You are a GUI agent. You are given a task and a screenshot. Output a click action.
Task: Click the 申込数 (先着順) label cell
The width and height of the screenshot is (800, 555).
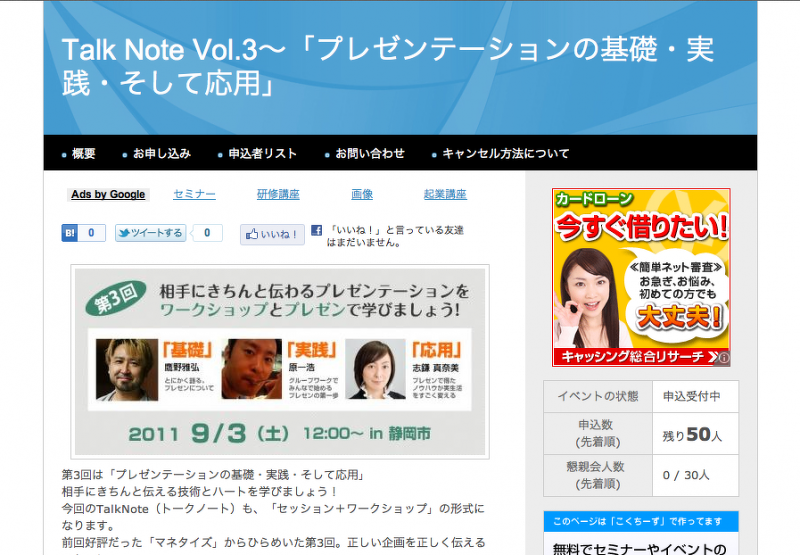click(x=597, y=434)
